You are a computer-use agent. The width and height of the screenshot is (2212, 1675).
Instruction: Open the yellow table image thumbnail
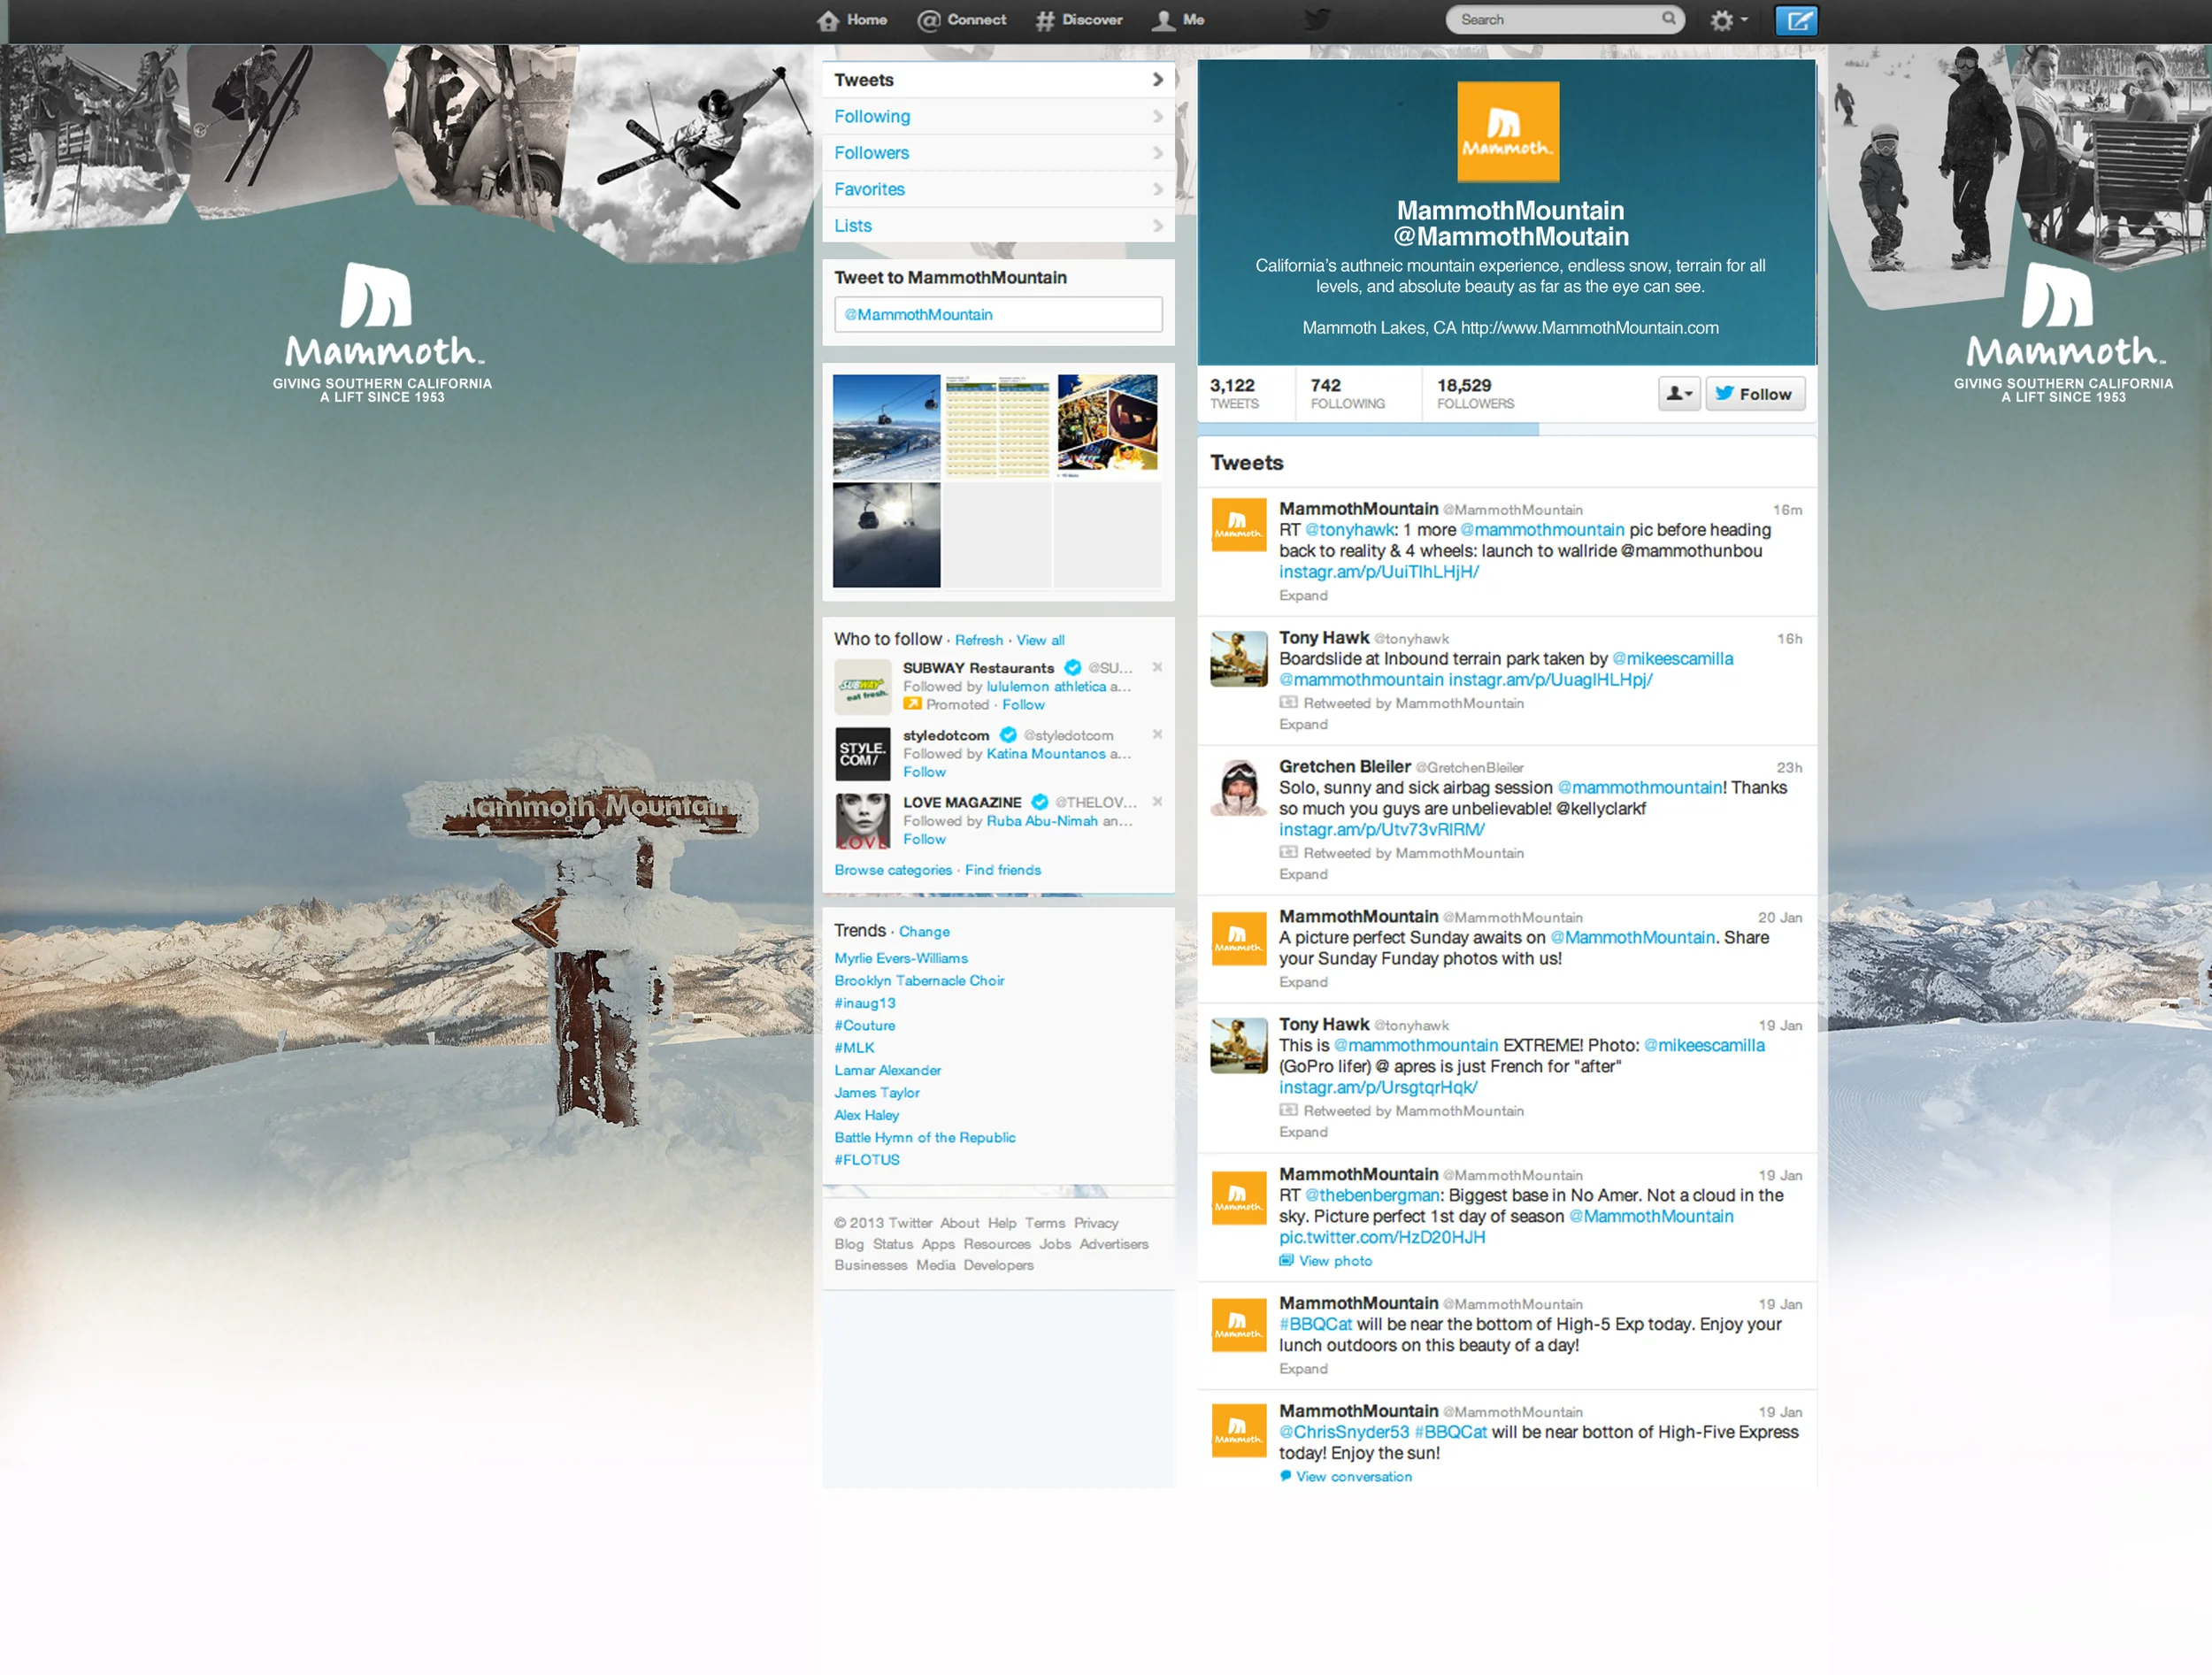point(998,427)
